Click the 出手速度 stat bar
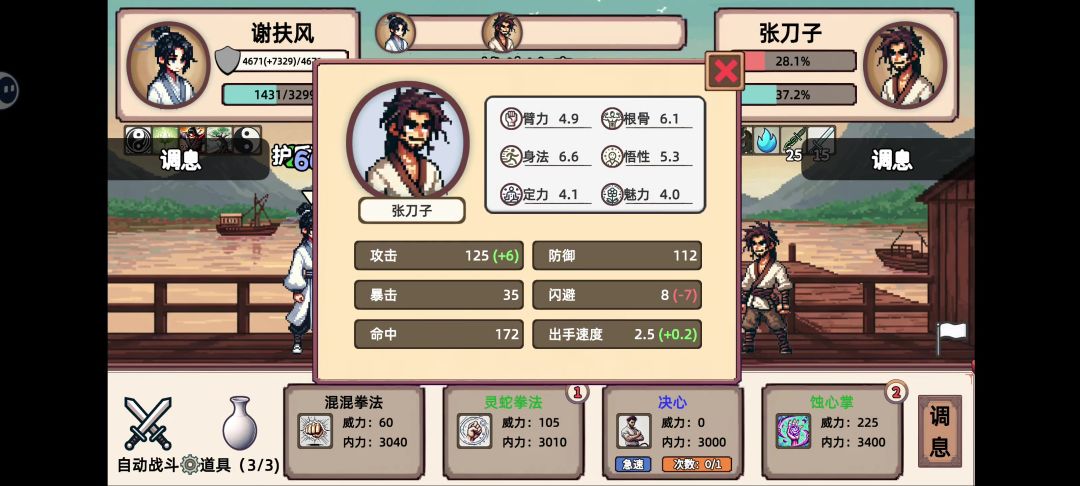 tap(617, 335)
